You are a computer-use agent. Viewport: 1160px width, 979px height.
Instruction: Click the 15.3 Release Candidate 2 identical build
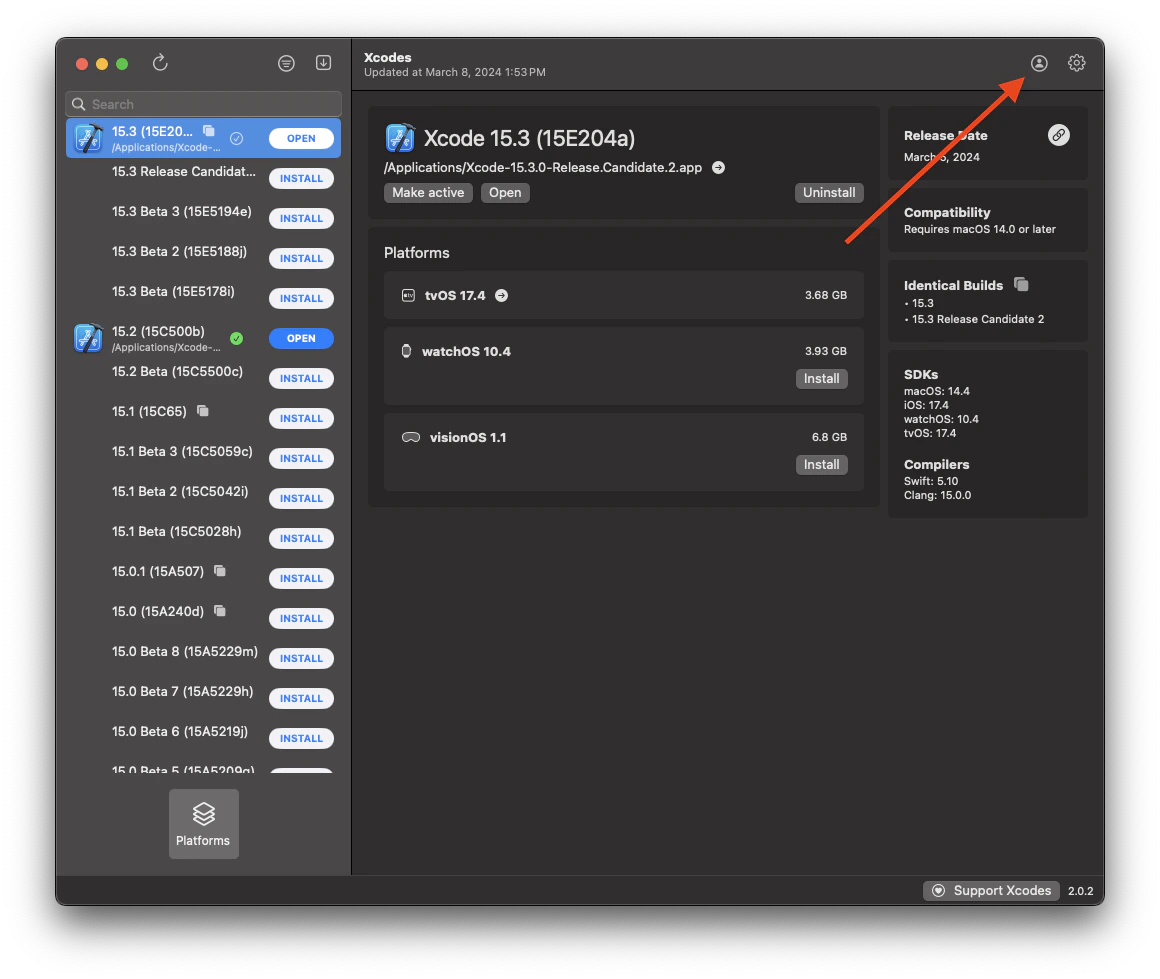978,320
